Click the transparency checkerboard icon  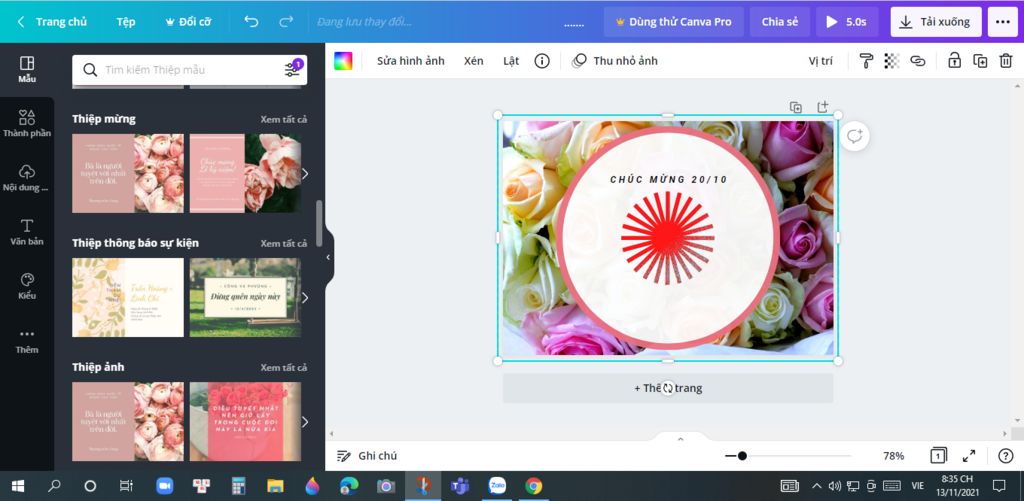[x=891, y=61]
